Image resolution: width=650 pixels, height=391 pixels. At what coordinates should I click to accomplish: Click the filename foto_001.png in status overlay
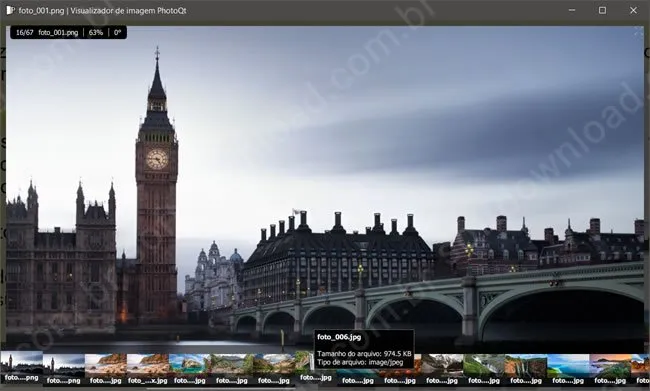(58, 32)
